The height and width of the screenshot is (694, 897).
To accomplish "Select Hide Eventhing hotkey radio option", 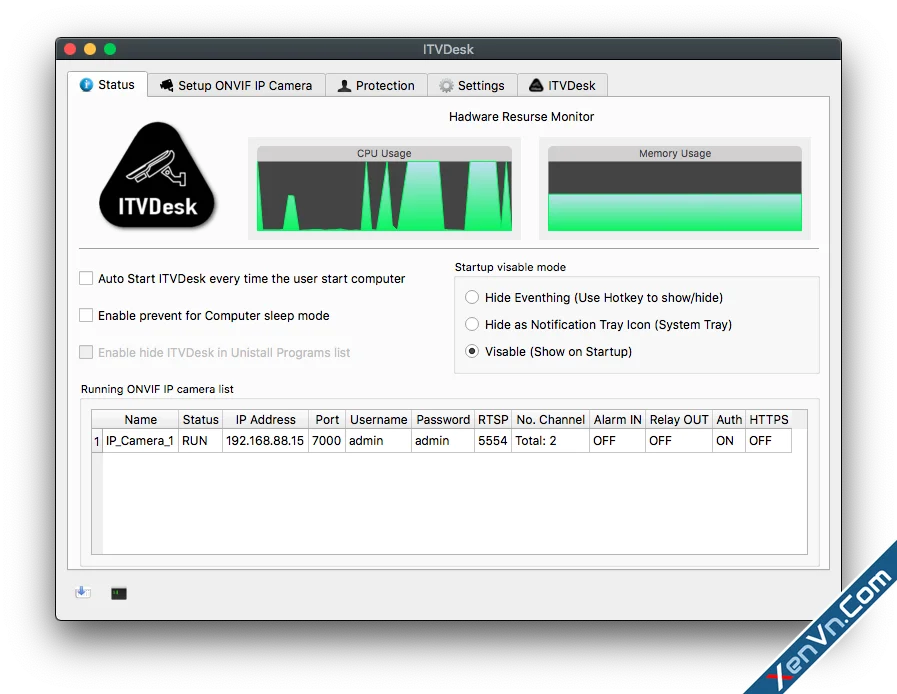I will (472, 297).
